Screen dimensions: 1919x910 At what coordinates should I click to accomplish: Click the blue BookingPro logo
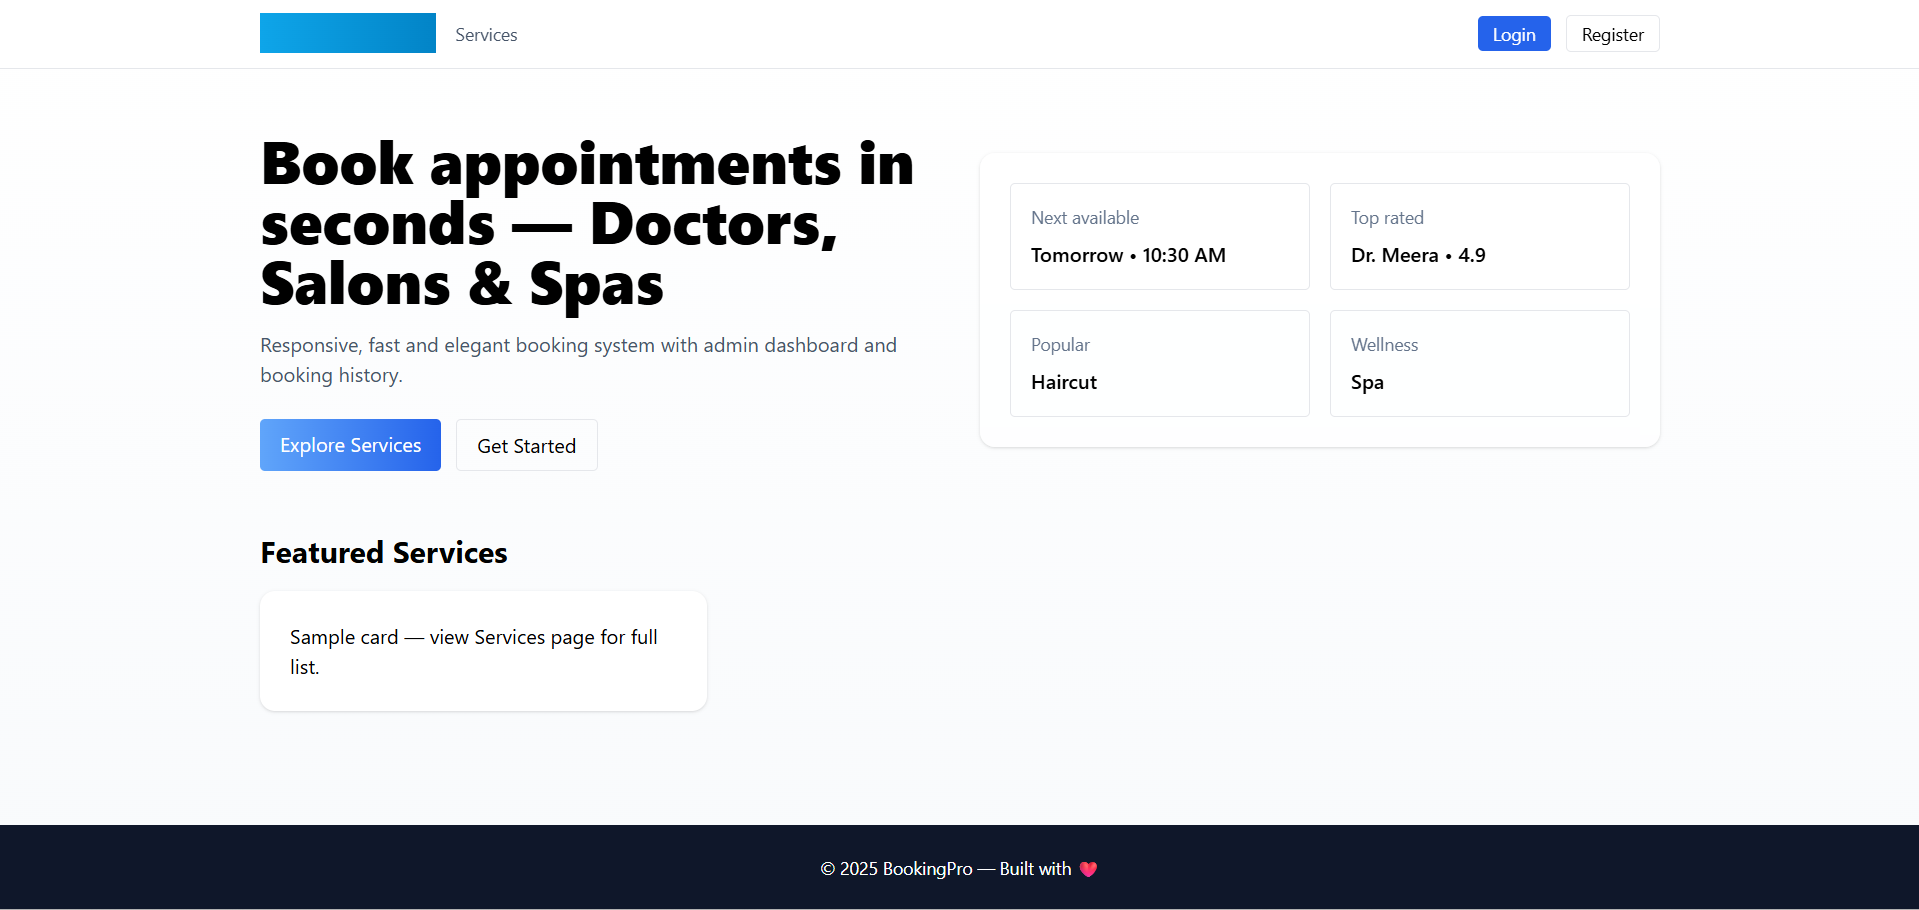(x=347, y=33)
